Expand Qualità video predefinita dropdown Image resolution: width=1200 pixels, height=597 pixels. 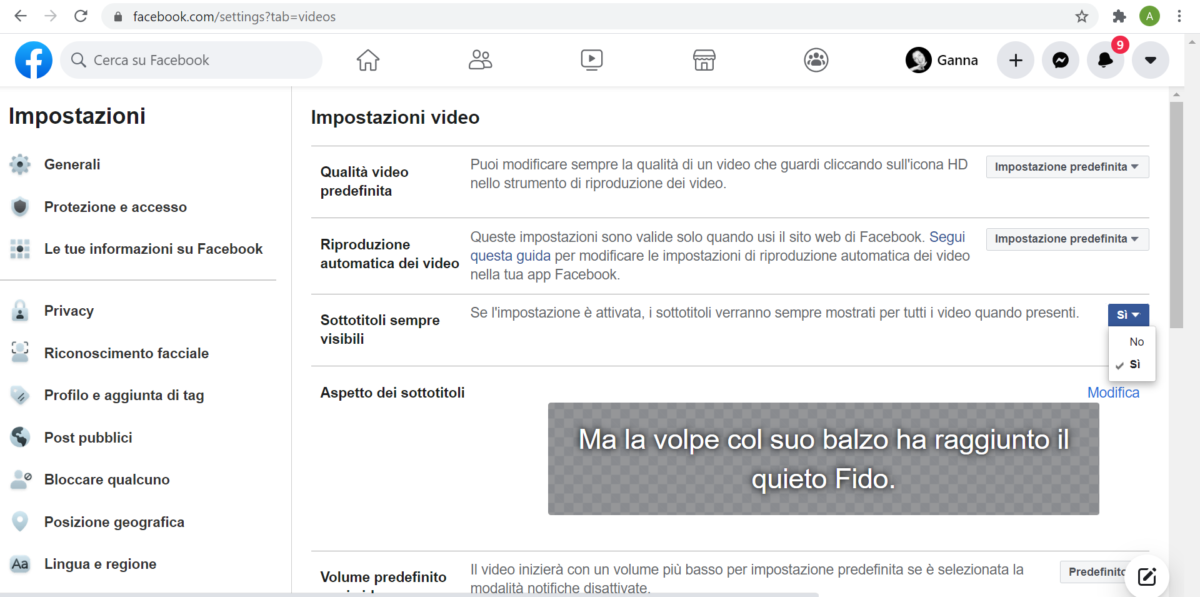coord(1067,167)
